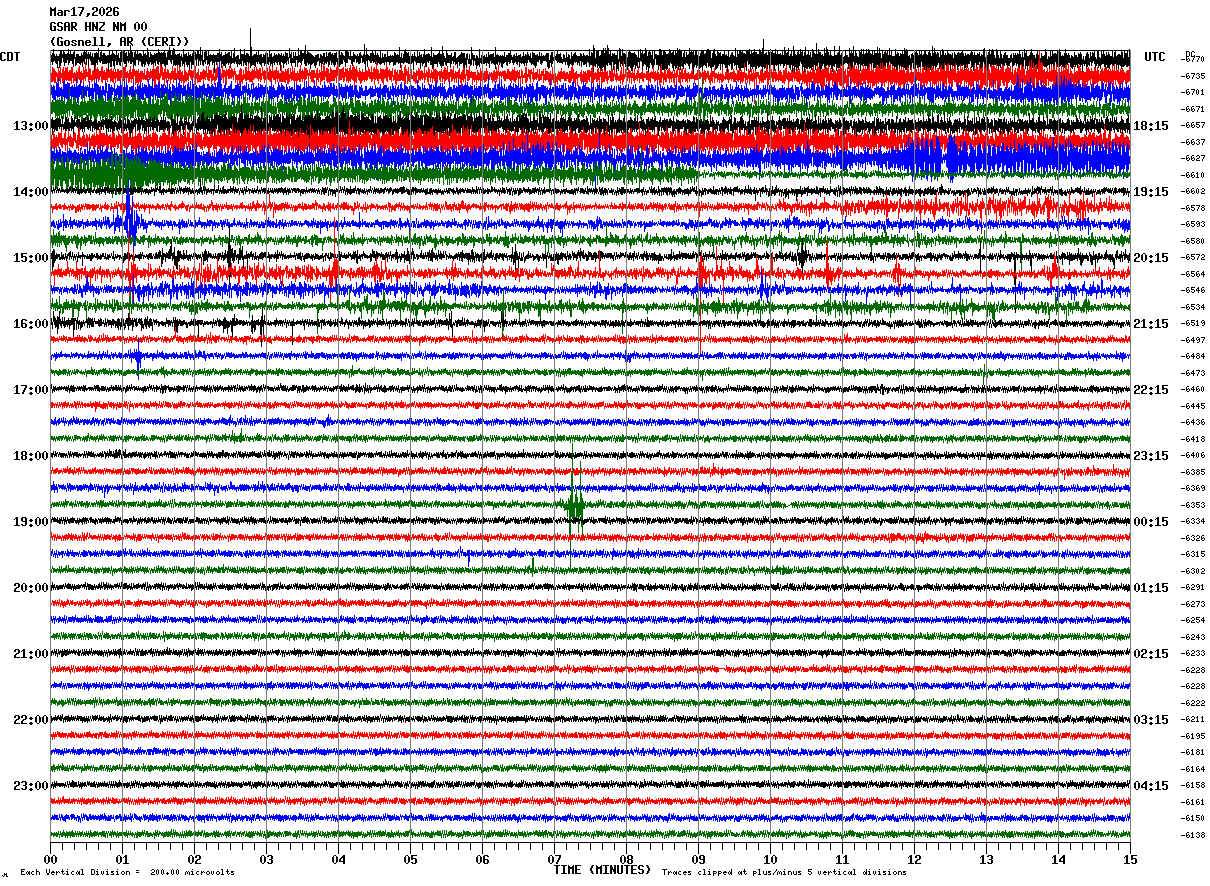Click the vertical division scale note
Viewport: 1210px width, 886px height.
[127, 873]
